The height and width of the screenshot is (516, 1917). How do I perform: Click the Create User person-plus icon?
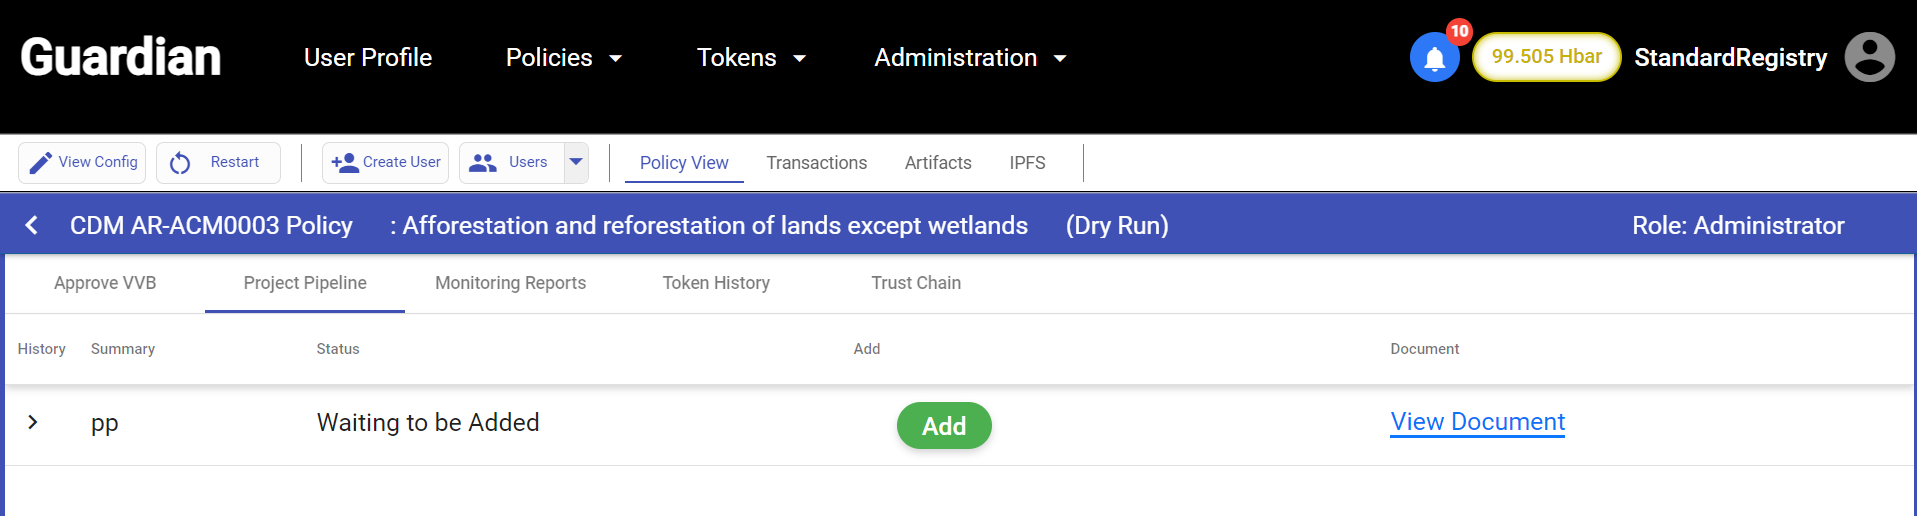(345, 163)
